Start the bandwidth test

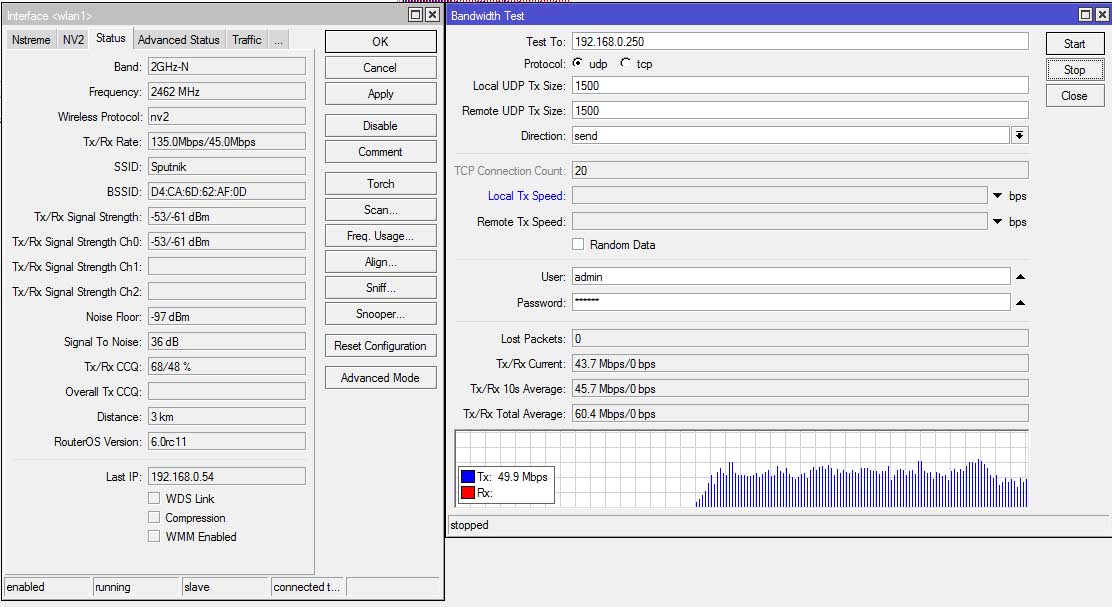click(1074, 44)
